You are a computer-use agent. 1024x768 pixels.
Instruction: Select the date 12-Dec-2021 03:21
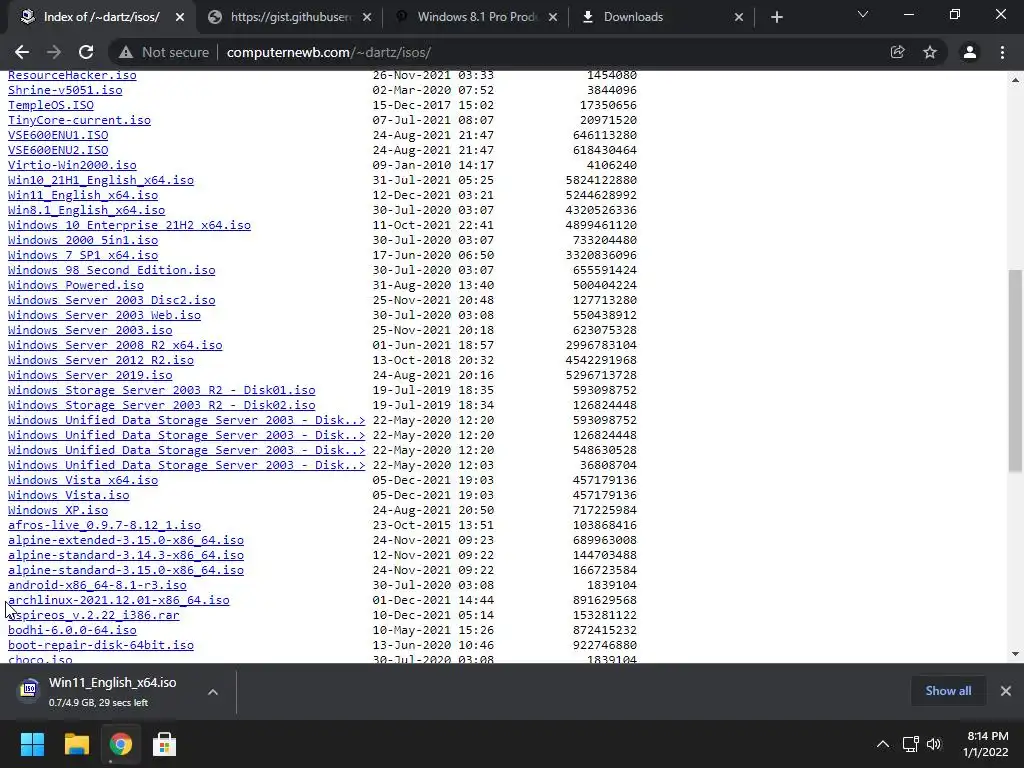coord(433,195)
